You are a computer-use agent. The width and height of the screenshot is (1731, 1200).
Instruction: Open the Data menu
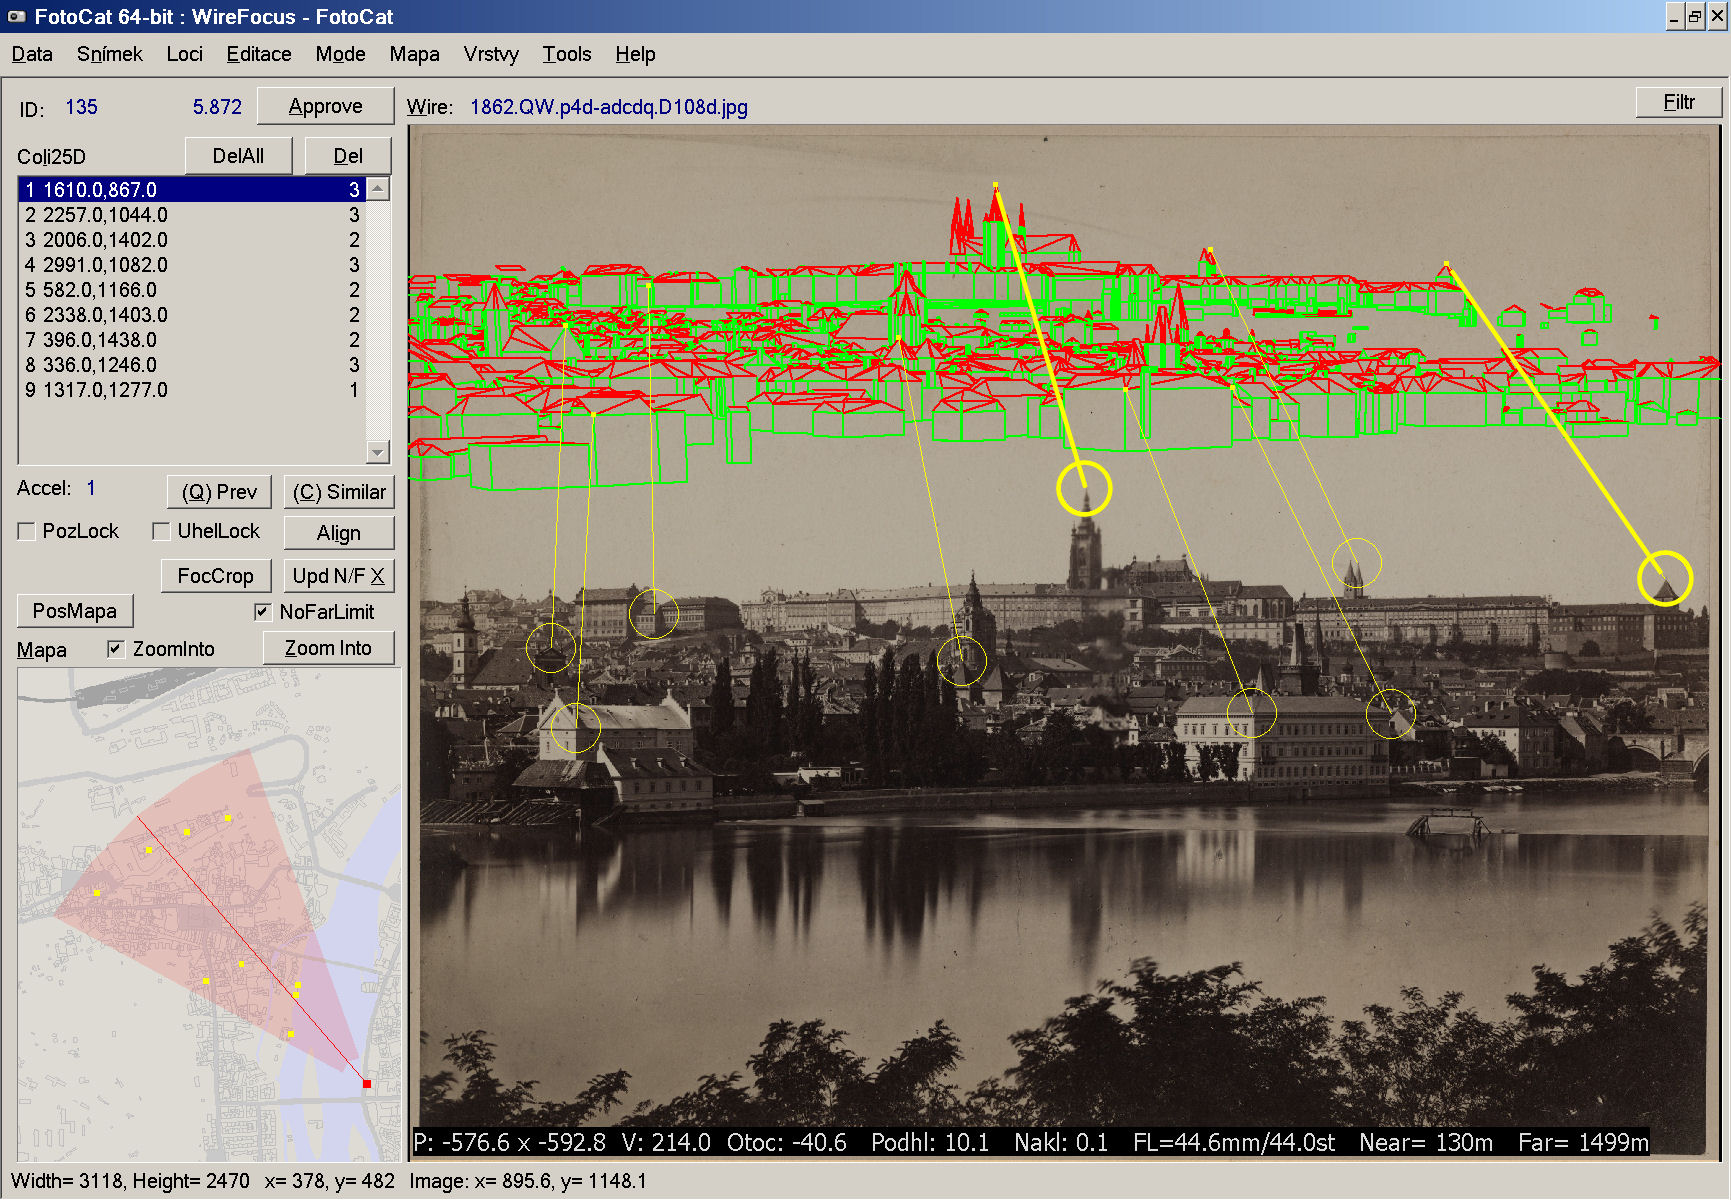32,54
